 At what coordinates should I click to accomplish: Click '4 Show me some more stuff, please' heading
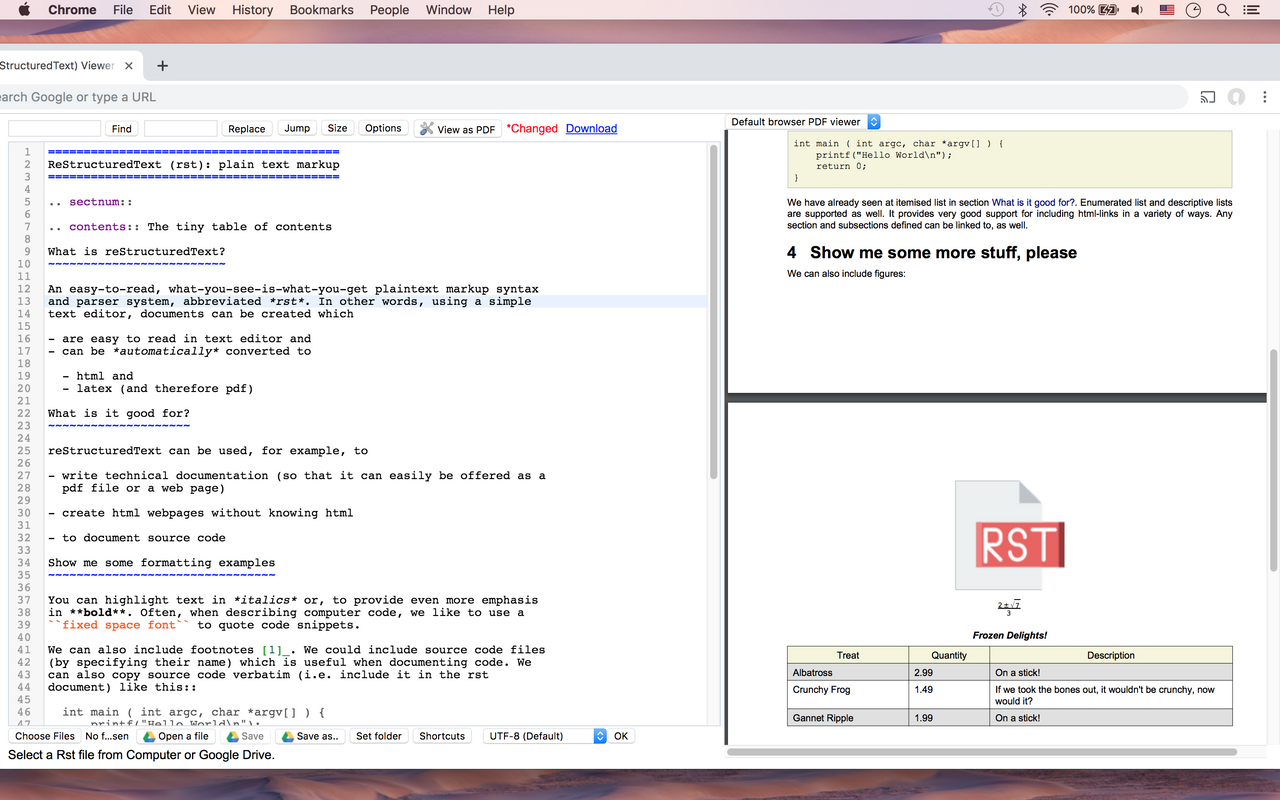[932, 252]
